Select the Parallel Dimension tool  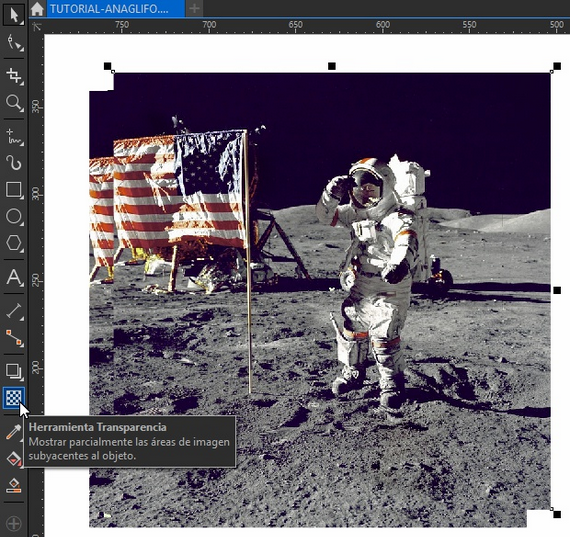14,311
